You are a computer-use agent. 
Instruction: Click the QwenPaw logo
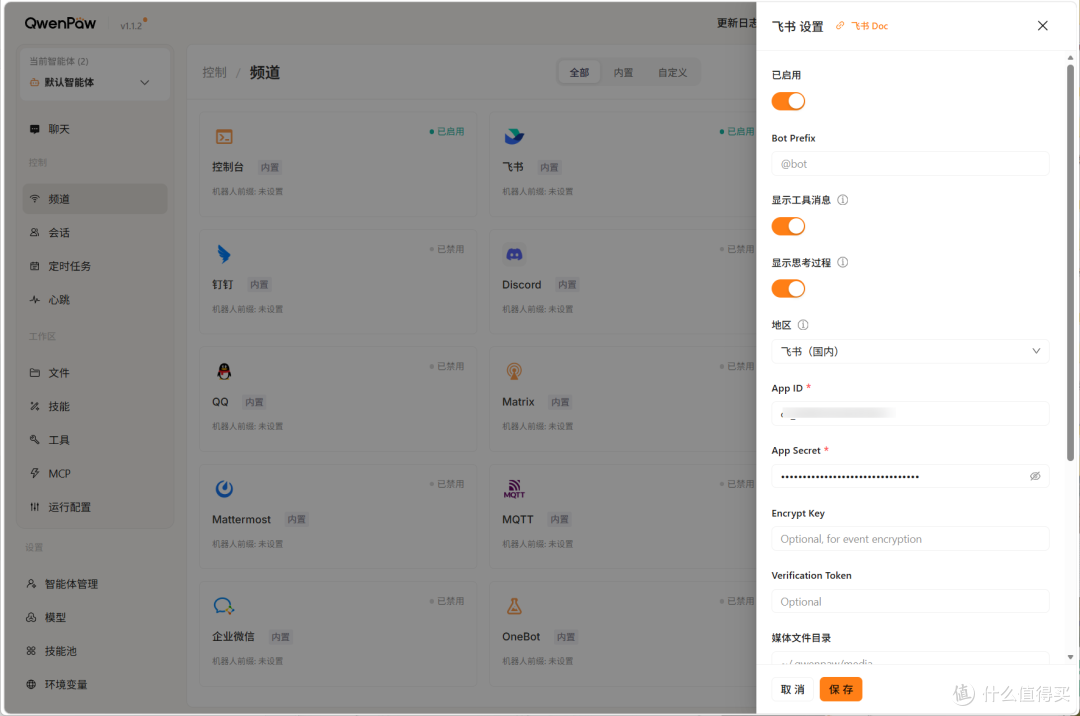60,23
